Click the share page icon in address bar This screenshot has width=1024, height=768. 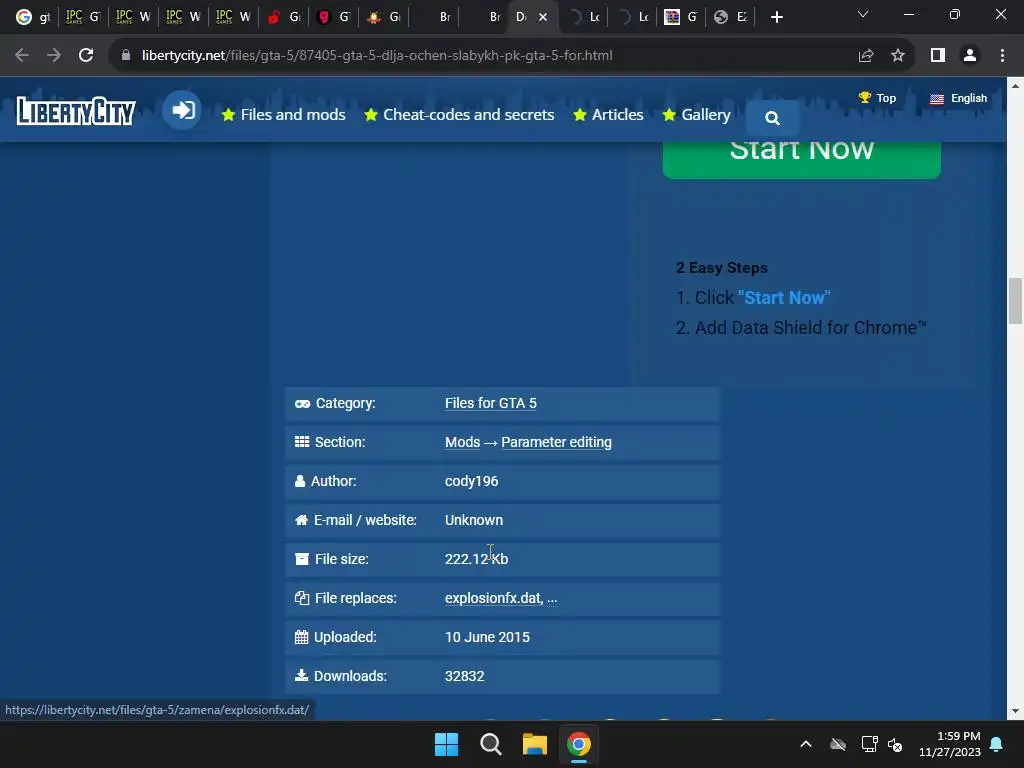point(866,56)
